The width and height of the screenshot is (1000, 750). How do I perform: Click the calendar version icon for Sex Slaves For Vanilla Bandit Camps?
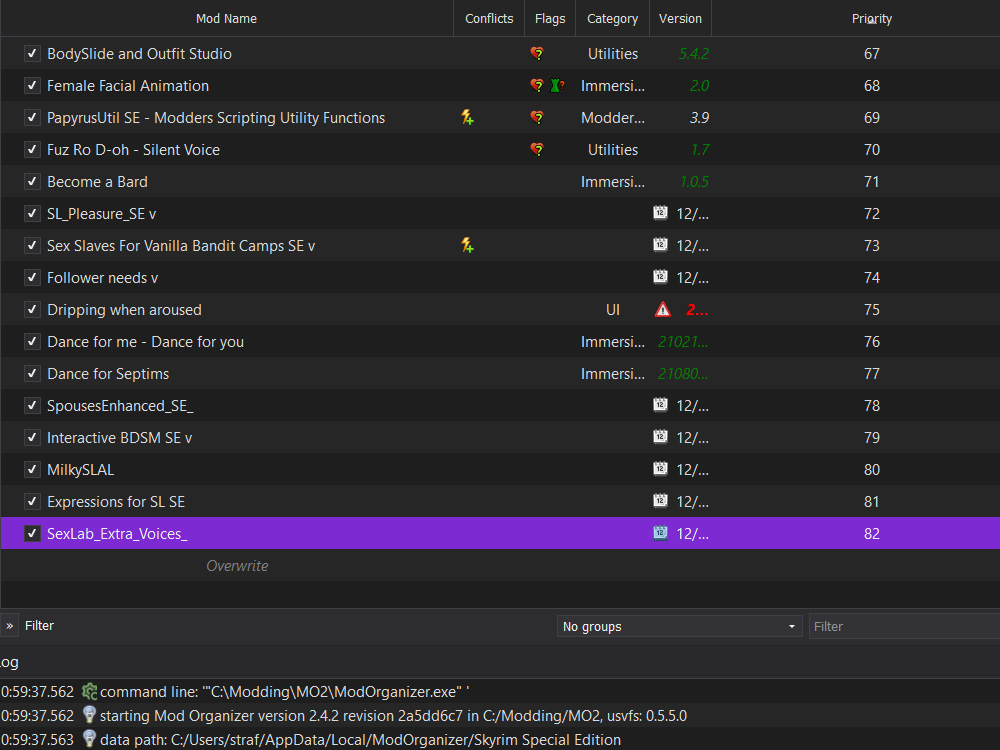pos(661,244)
